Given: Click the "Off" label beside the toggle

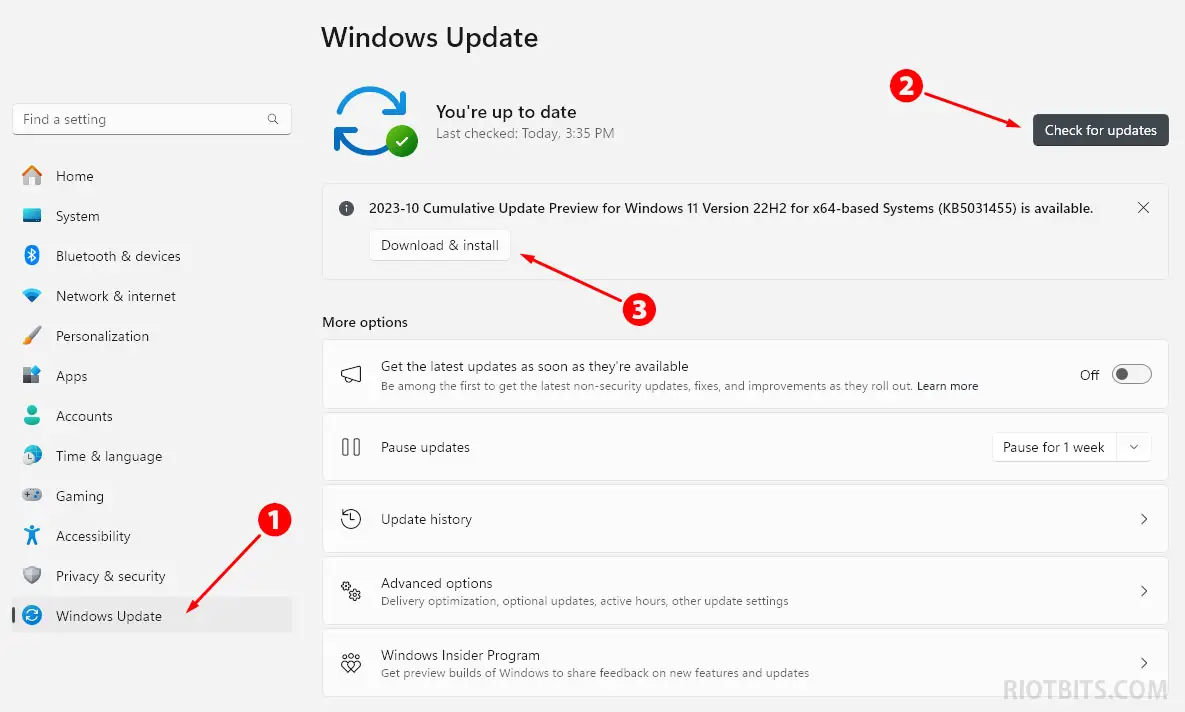Looking at the screenshot, I should pyautogui.click(x=1089, y=375).
